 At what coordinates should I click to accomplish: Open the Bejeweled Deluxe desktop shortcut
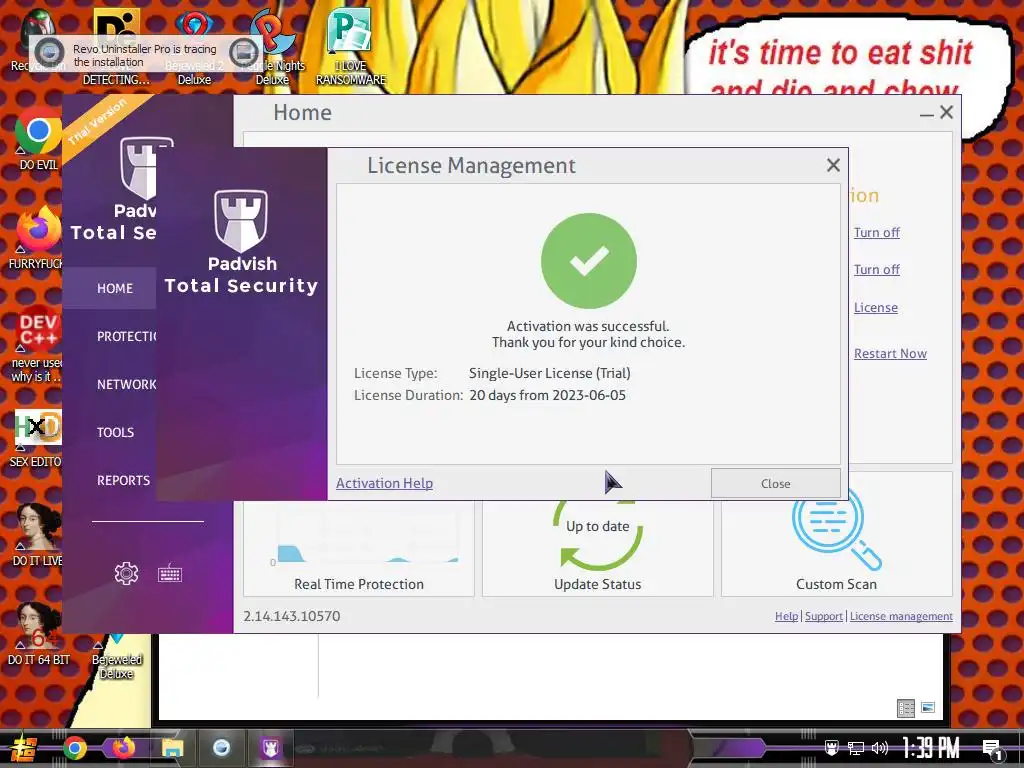coord(116,656)
